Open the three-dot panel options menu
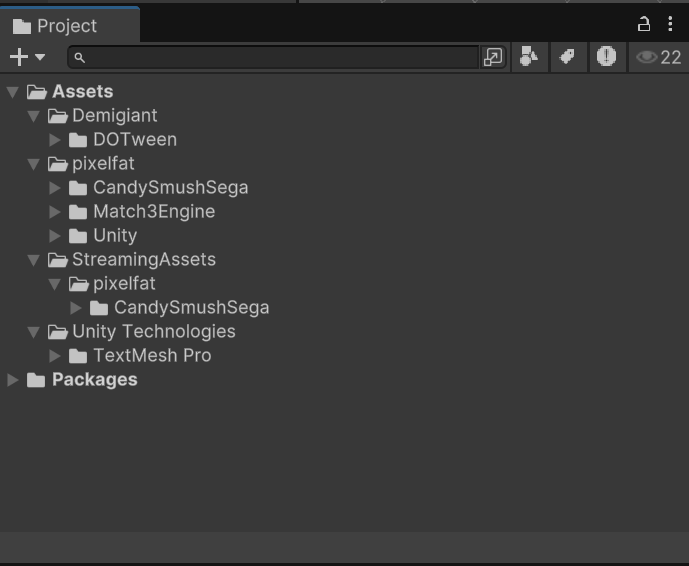The image size is (689, 566). 670,24
